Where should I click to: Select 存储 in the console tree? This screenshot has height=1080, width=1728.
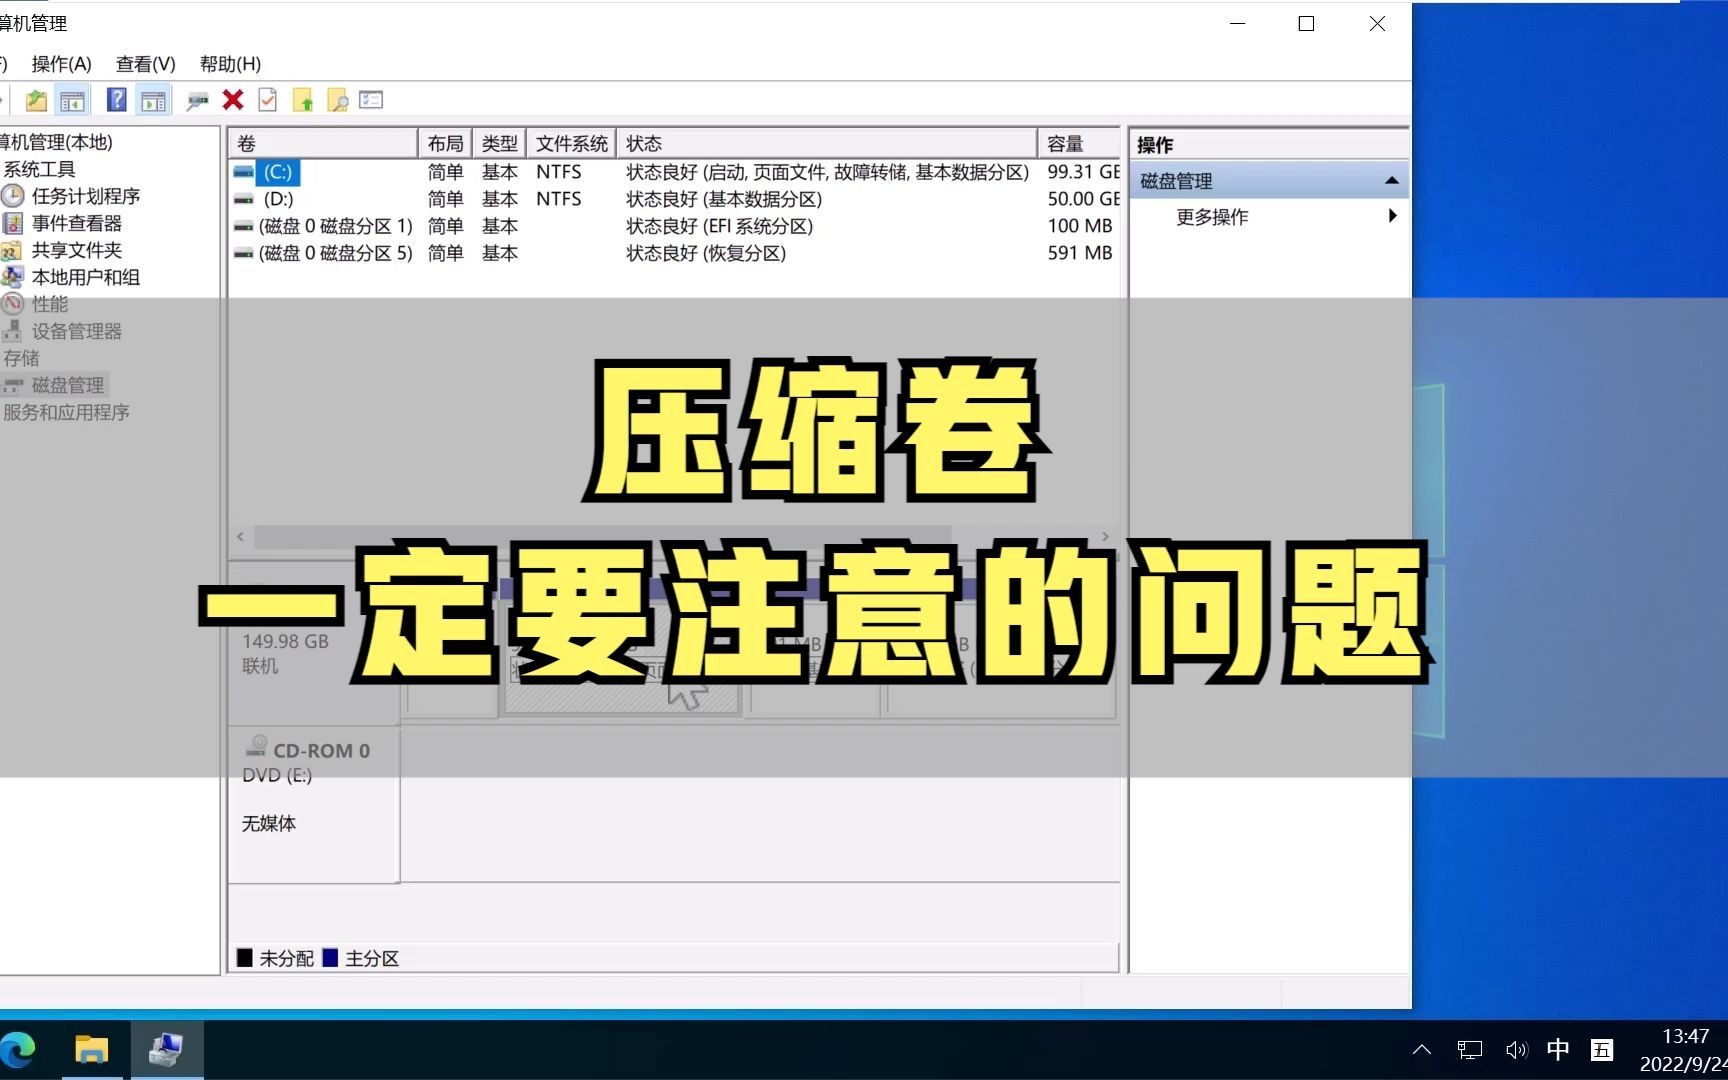click(x=21, y=358)
